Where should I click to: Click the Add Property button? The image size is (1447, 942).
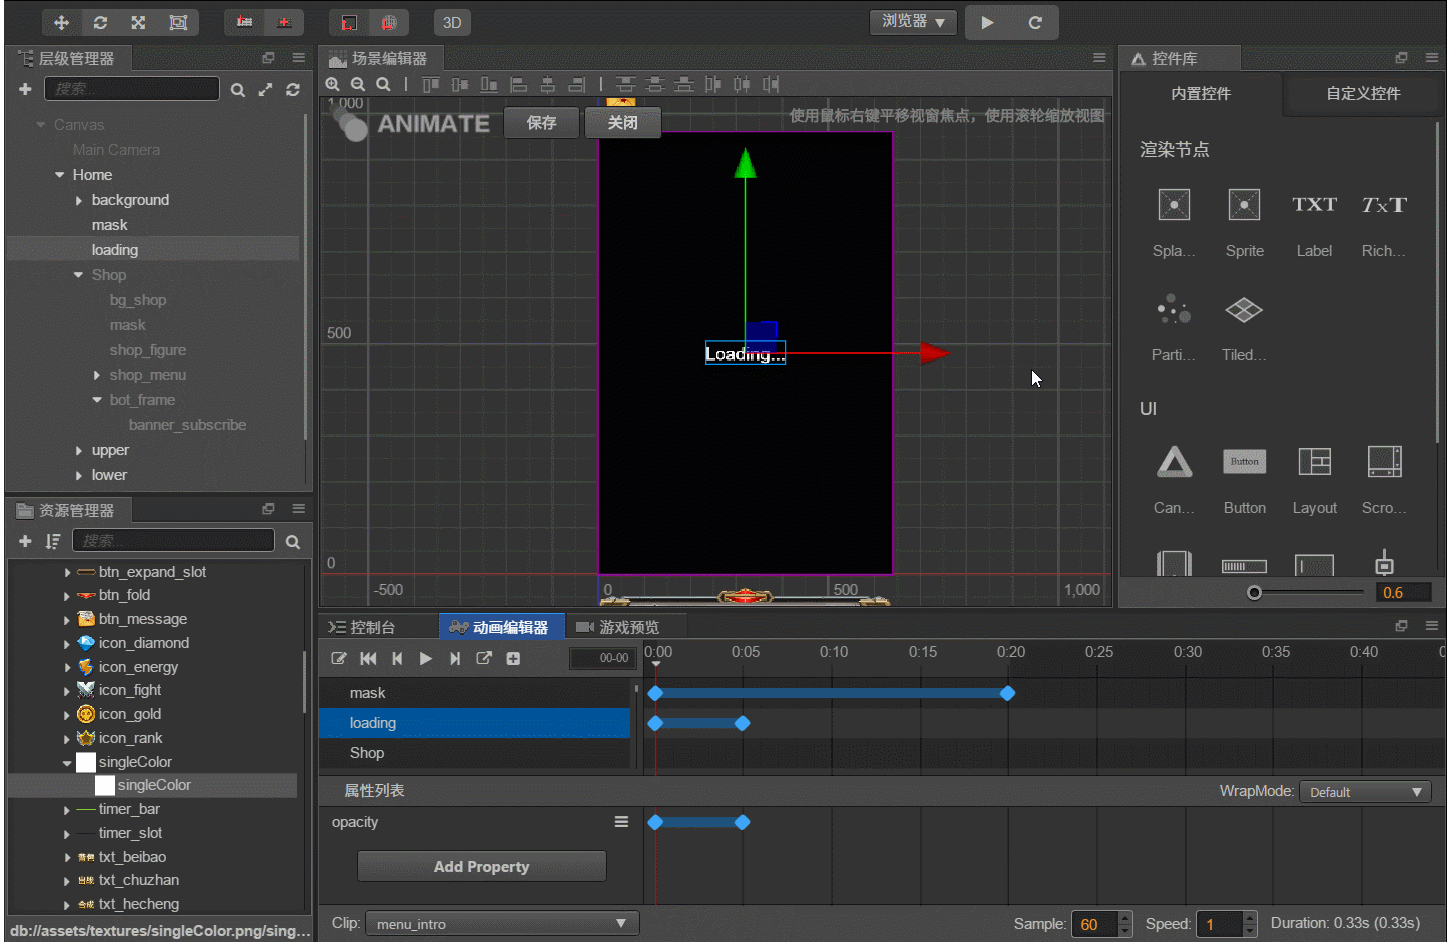click(482, 866)
